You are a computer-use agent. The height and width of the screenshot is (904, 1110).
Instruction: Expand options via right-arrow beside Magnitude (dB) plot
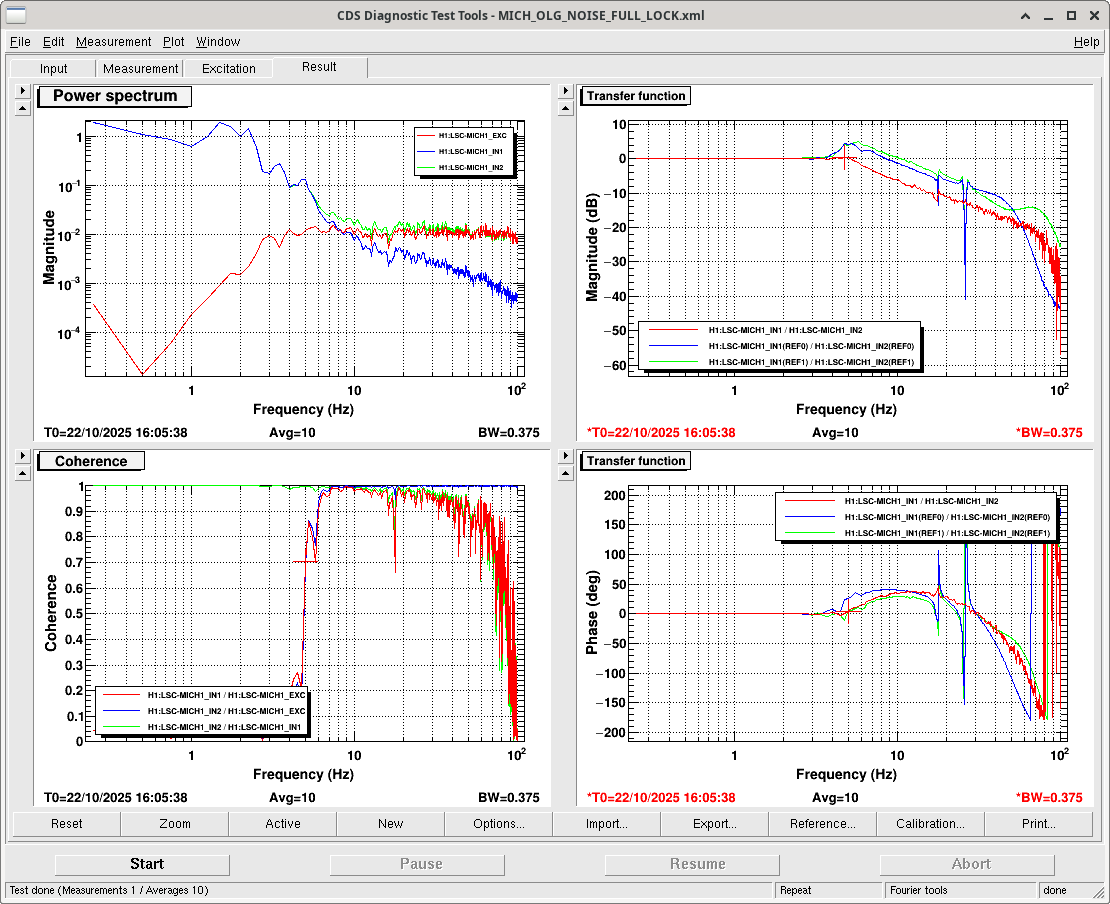pyautogui.click(x=566, y=91)
